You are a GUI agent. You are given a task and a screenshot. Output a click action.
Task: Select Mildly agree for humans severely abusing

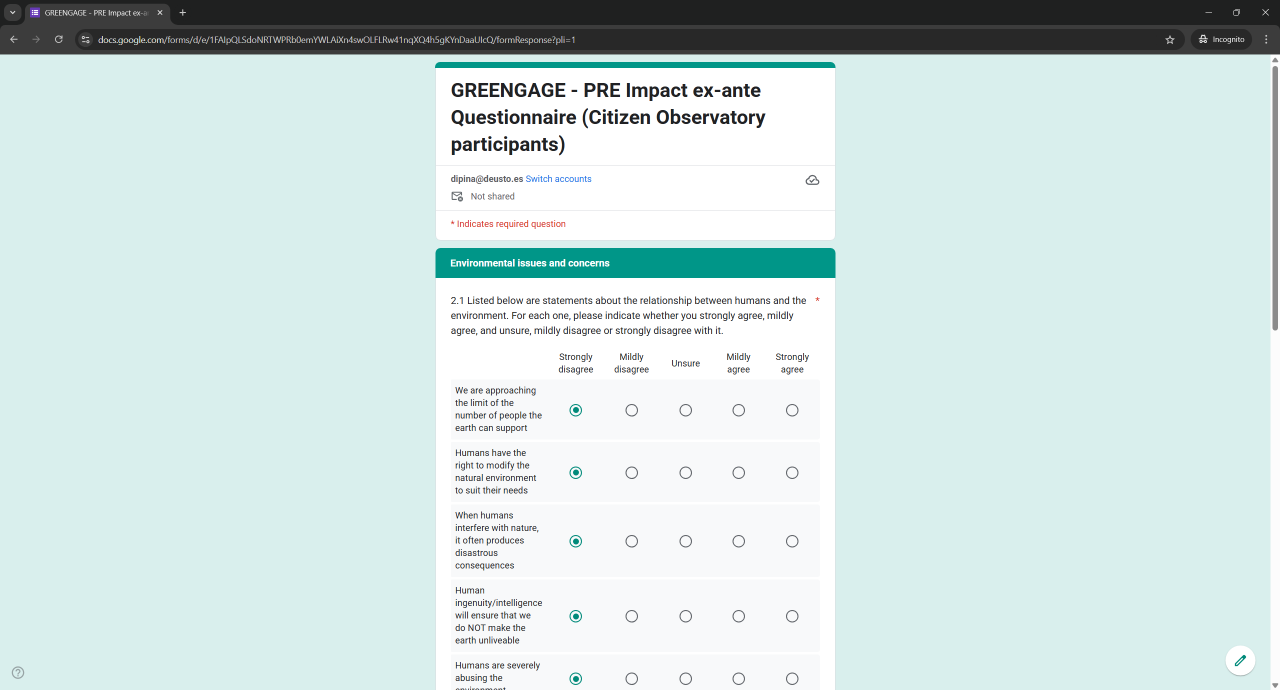coord(739,679)
